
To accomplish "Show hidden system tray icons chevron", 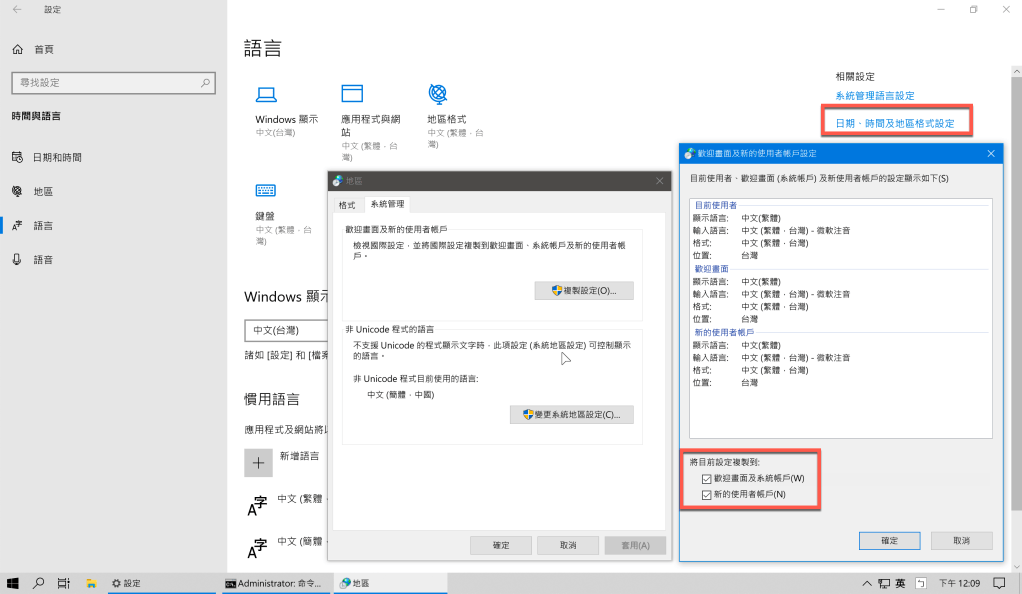I will pyautogui.click(x=866, y=584).
